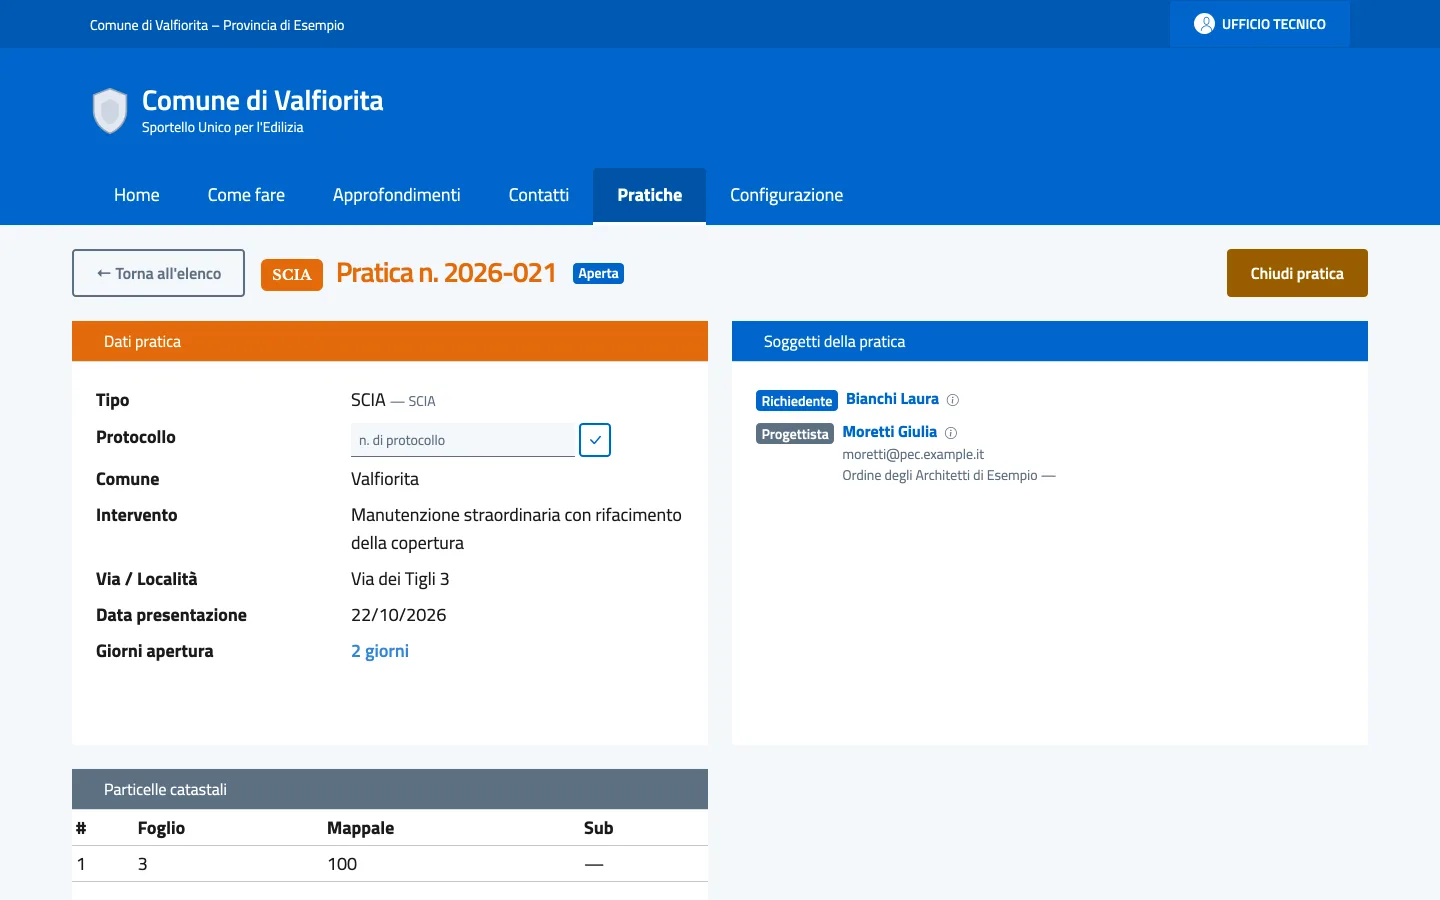Click the Via dei Tigli 3 address value
Screen dimensions: 1440x900
coord(400,579)
